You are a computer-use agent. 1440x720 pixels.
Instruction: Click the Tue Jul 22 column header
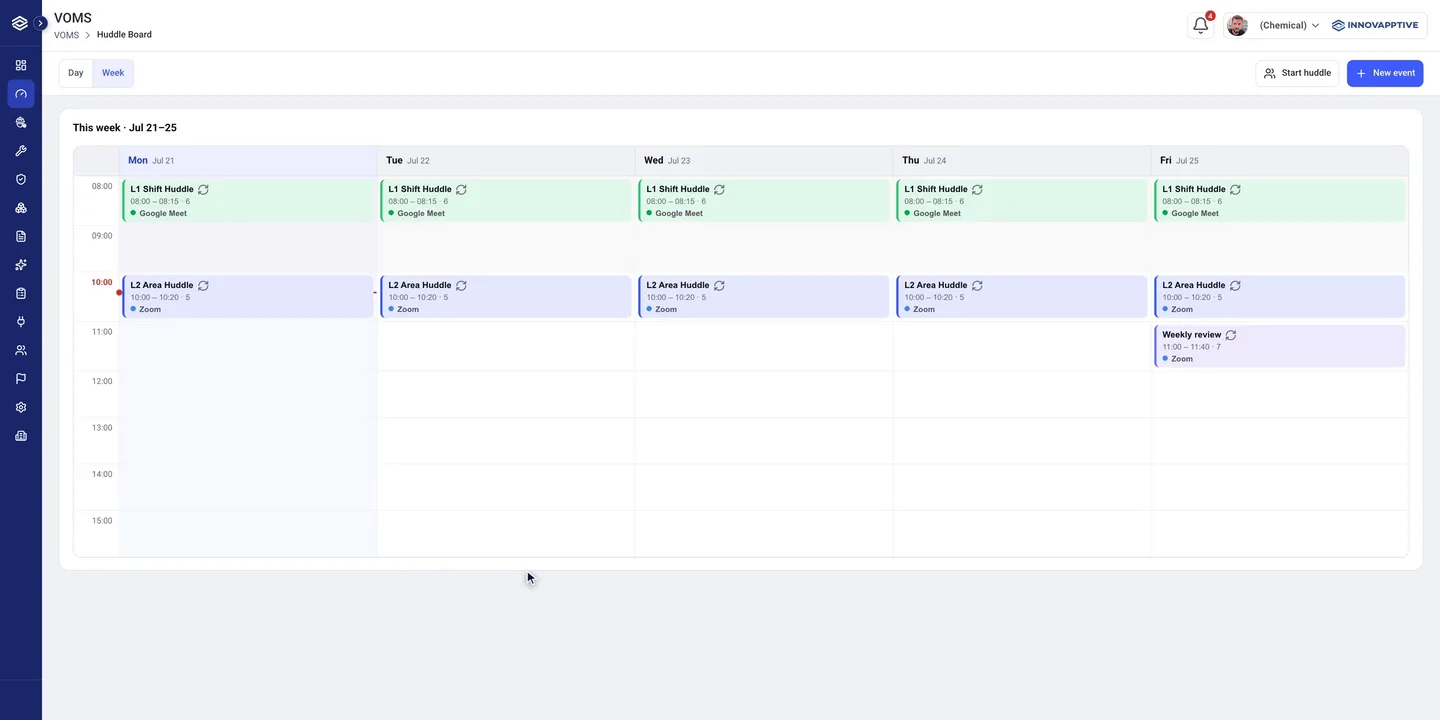(506, 160)
